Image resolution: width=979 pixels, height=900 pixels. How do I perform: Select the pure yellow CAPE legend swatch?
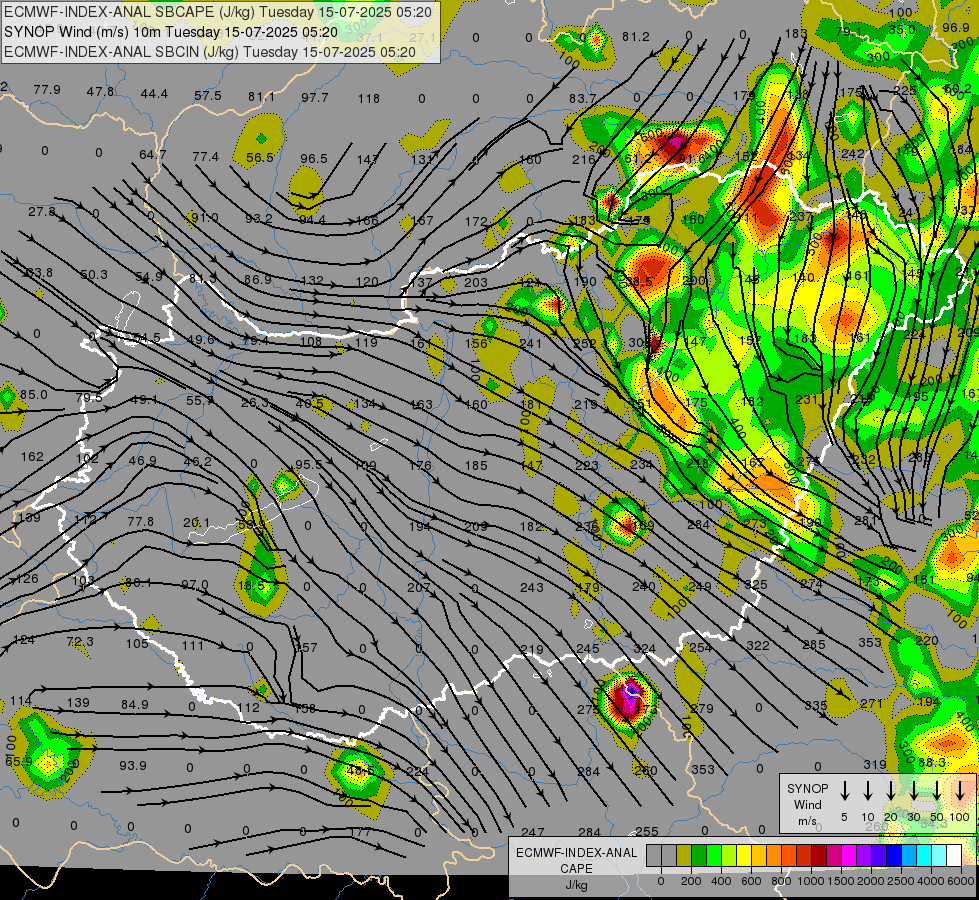tap(744, 856)
